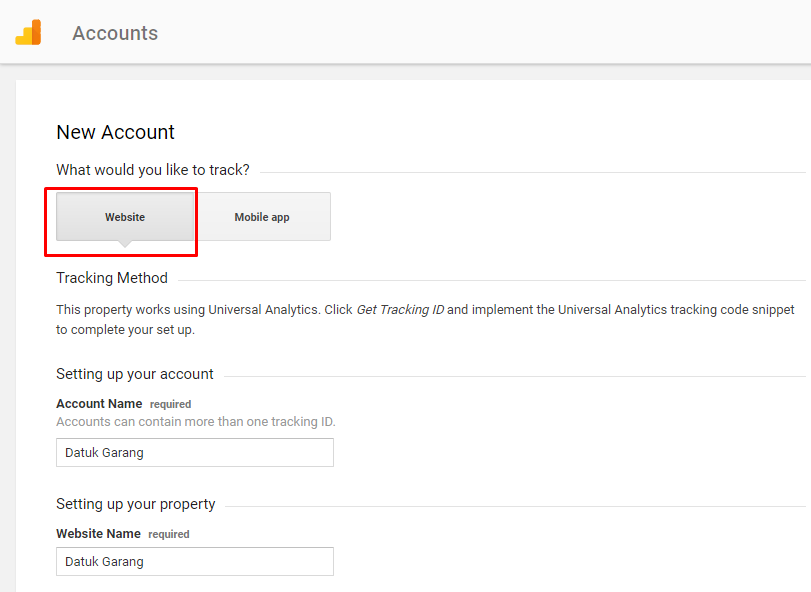This screenshot has height=592, width=811.
Task: Click "Setting up your property" section heading
Action: (x=136, y=504)
